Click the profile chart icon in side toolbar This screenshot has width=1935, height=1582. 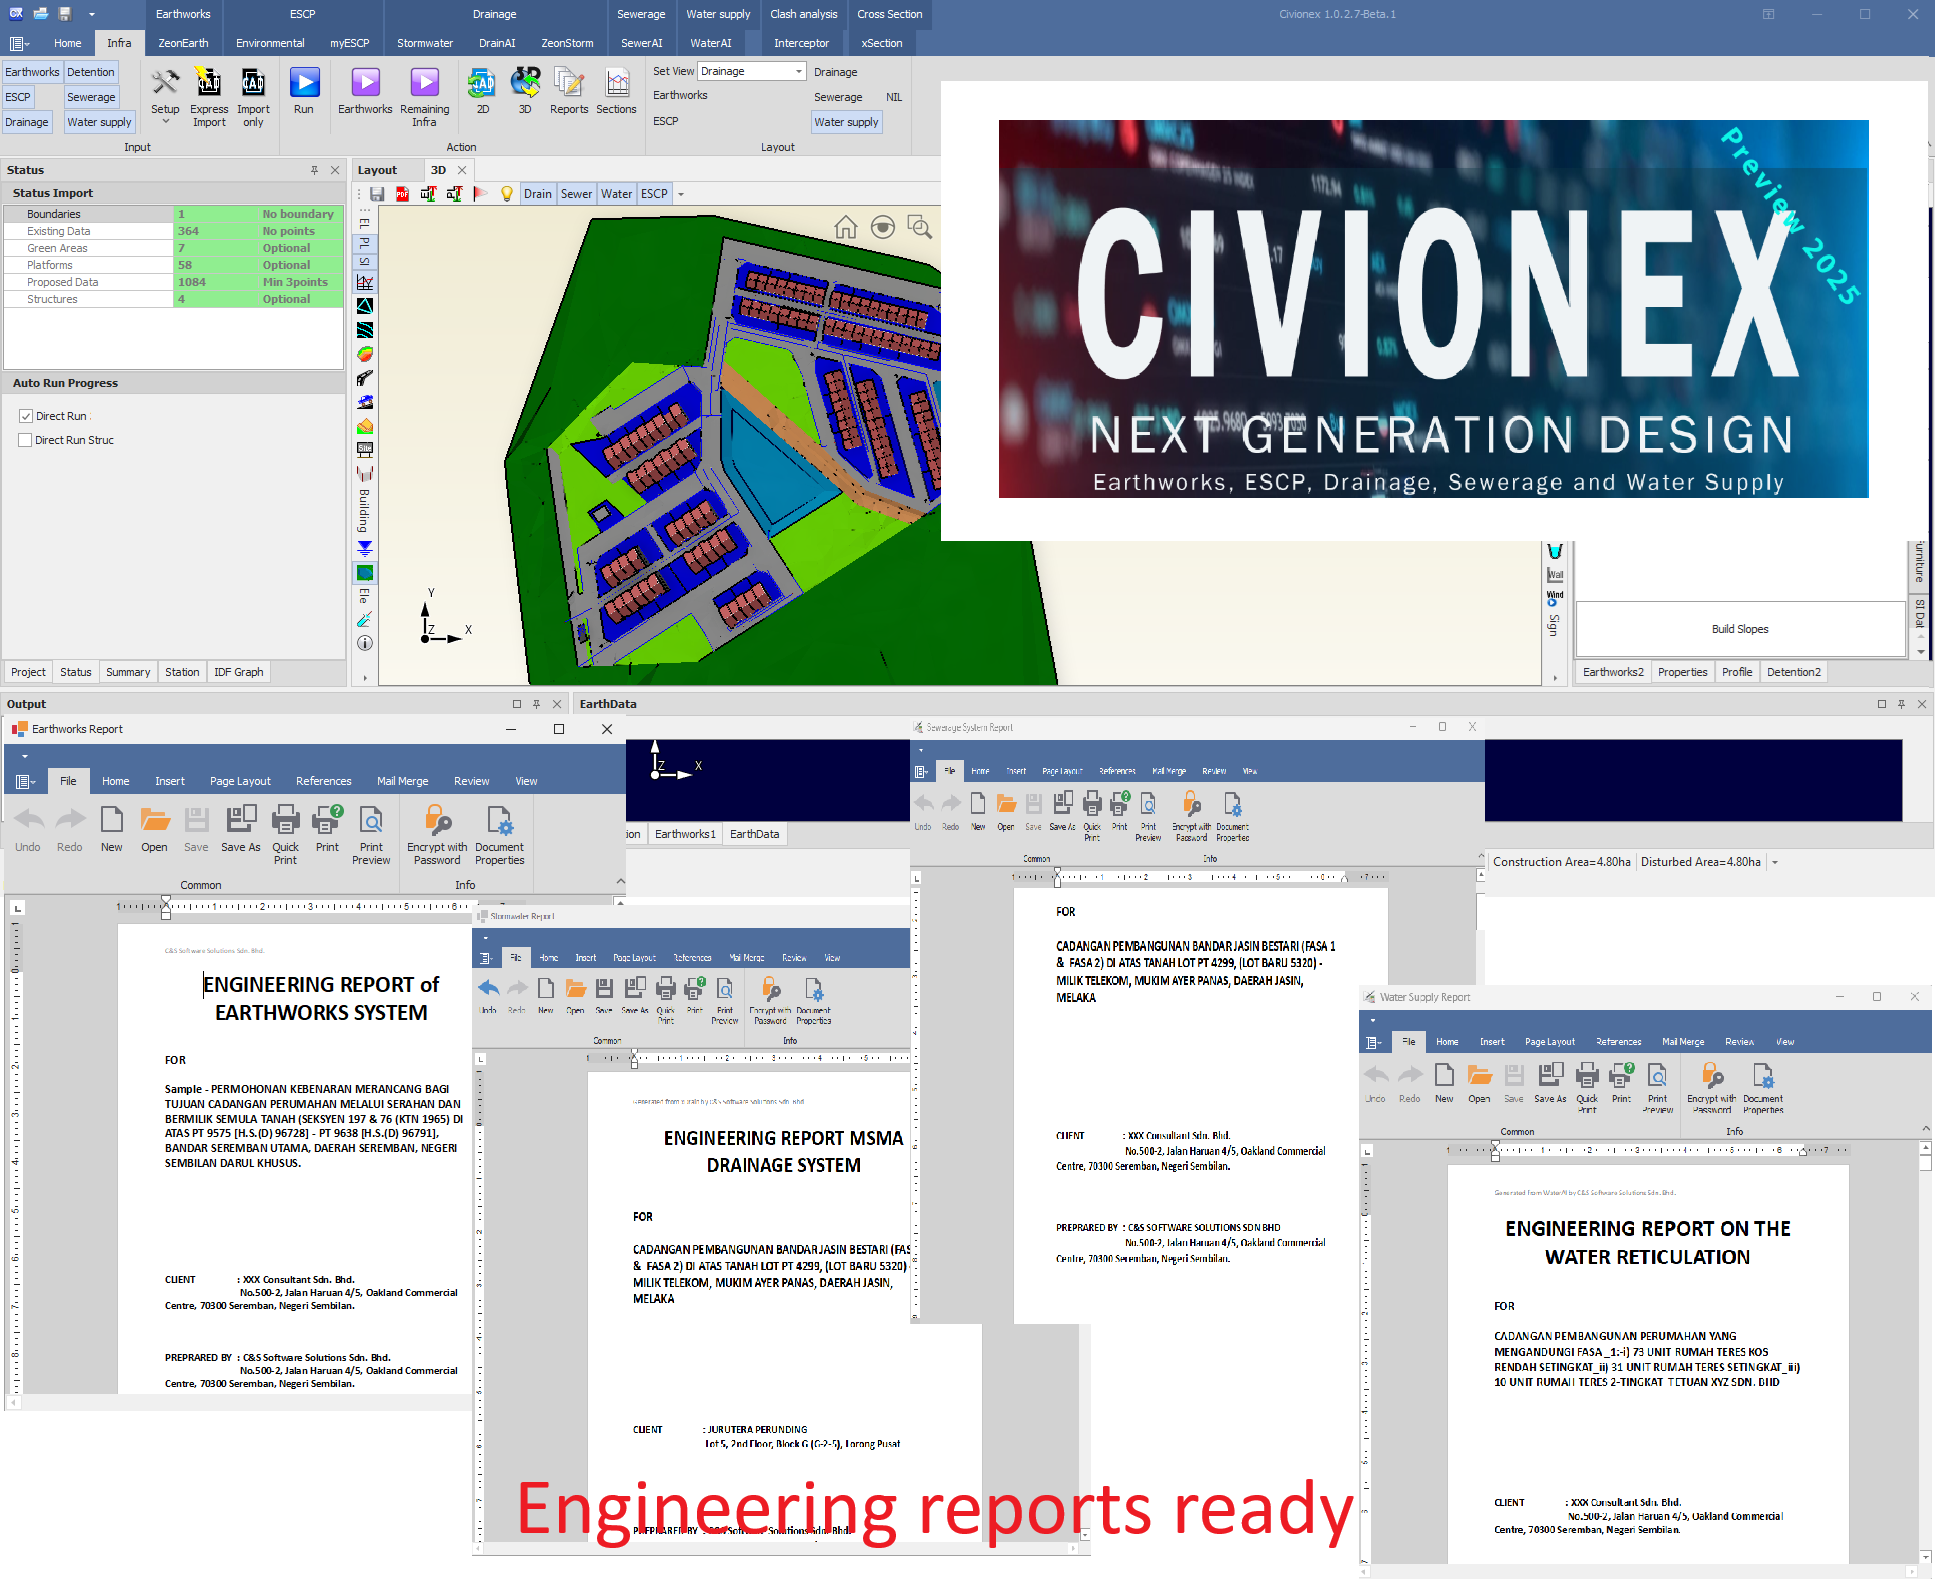(x=365, y=282)
